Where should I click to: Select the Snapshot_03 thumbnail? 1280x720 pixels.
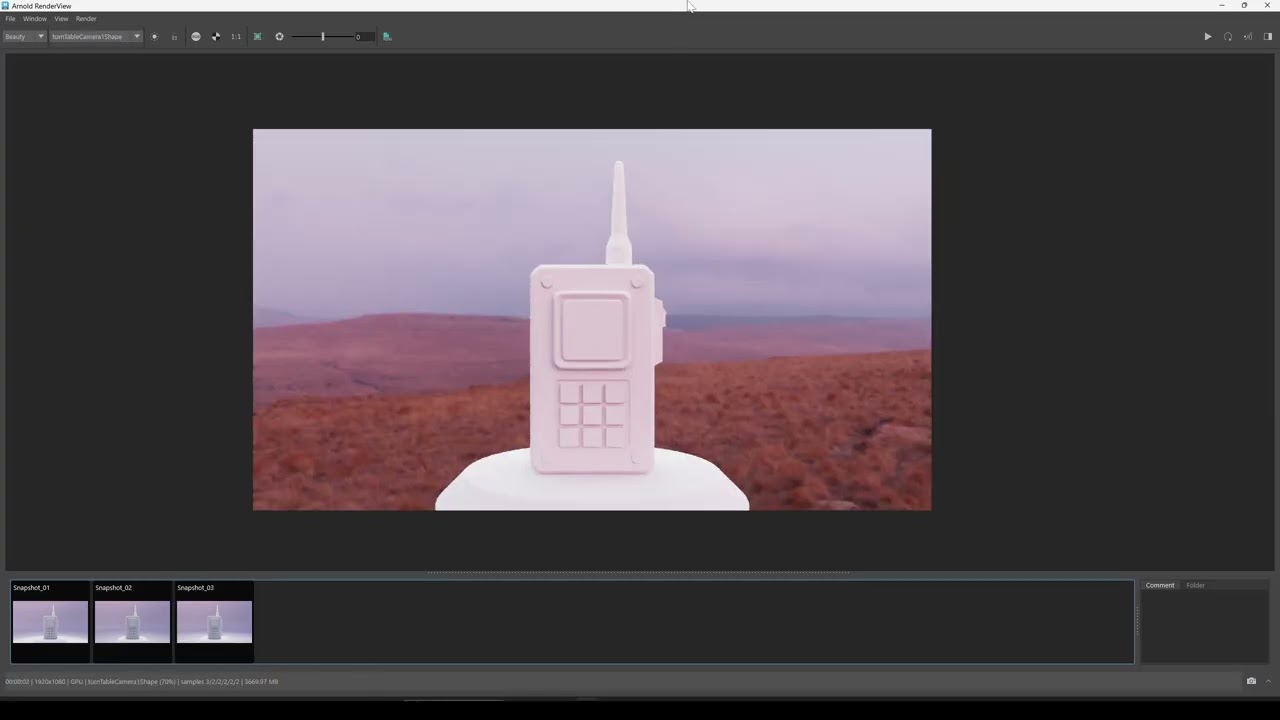point(214,621)
